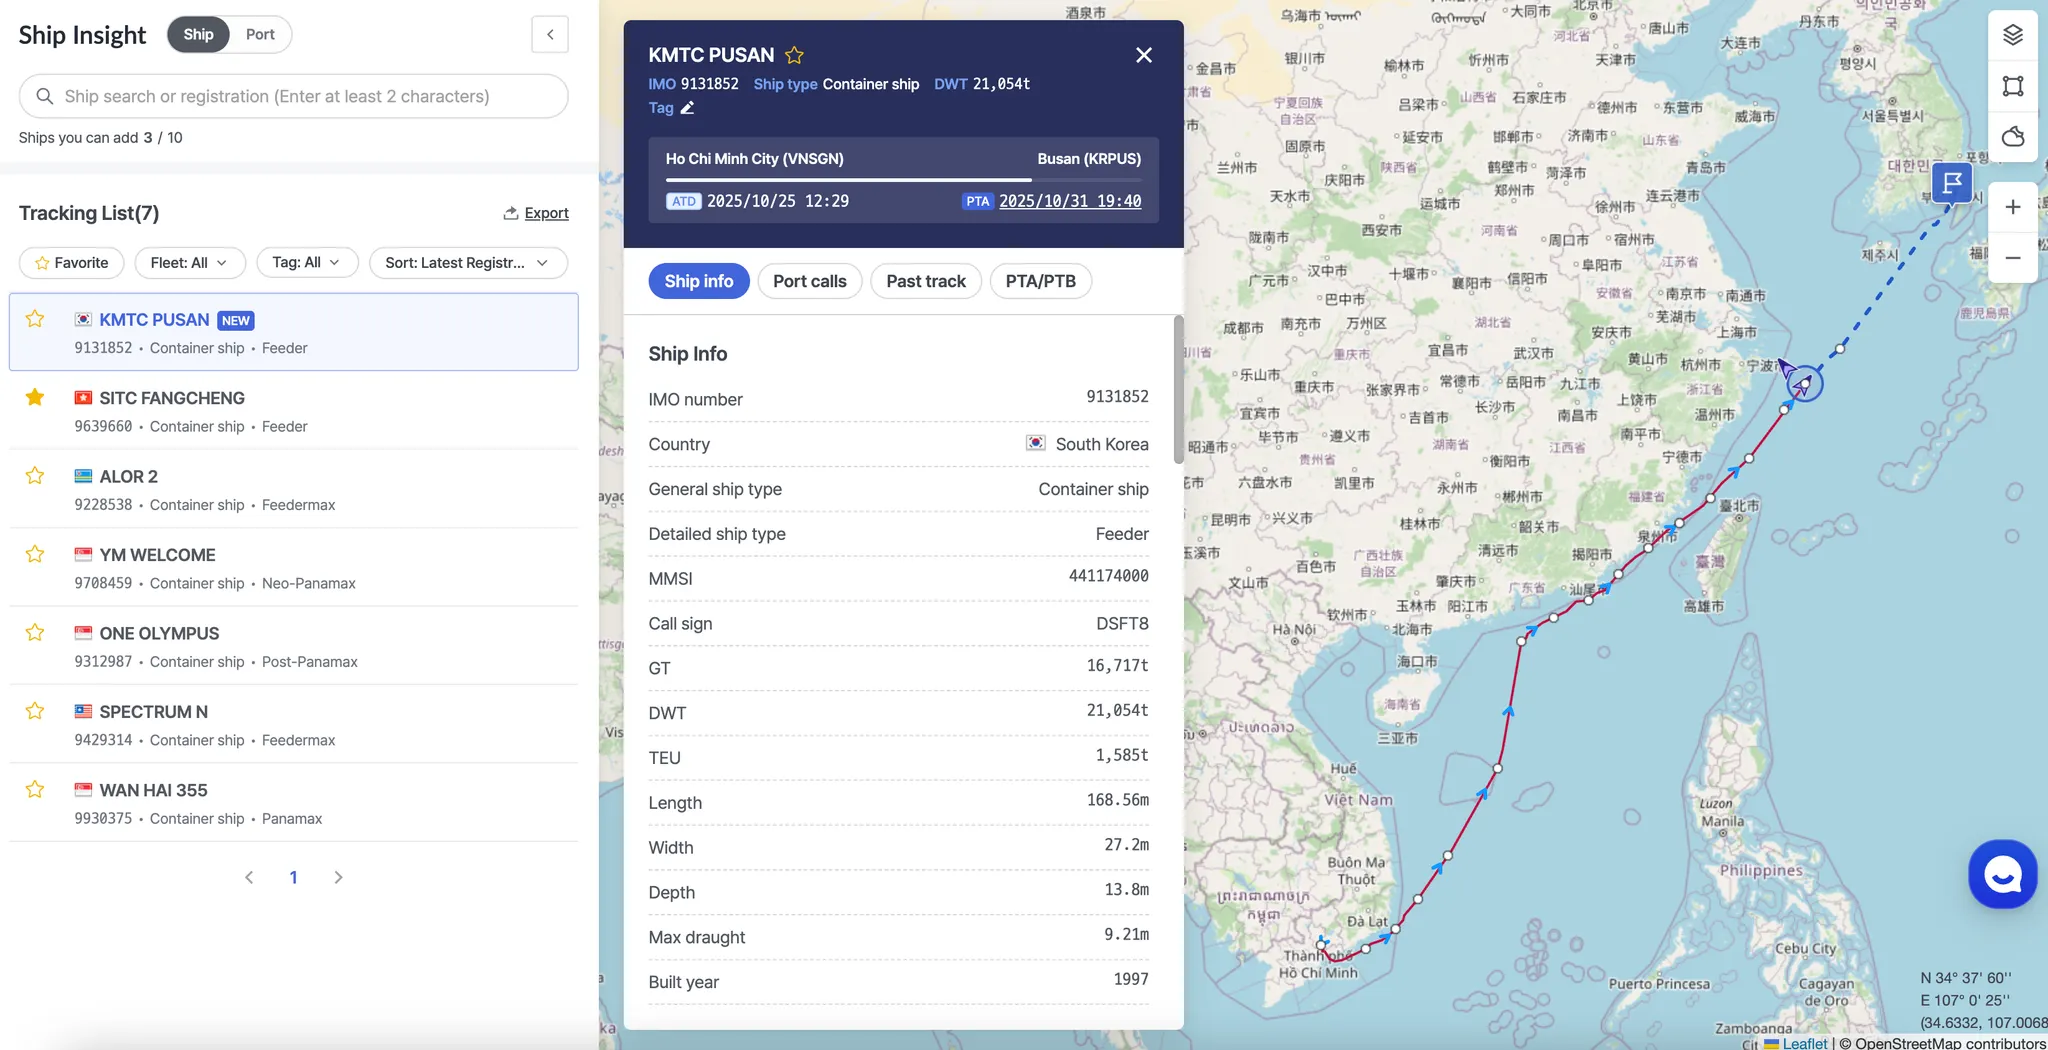Click the MMSI value 441174000

(x=1109, y=576)
